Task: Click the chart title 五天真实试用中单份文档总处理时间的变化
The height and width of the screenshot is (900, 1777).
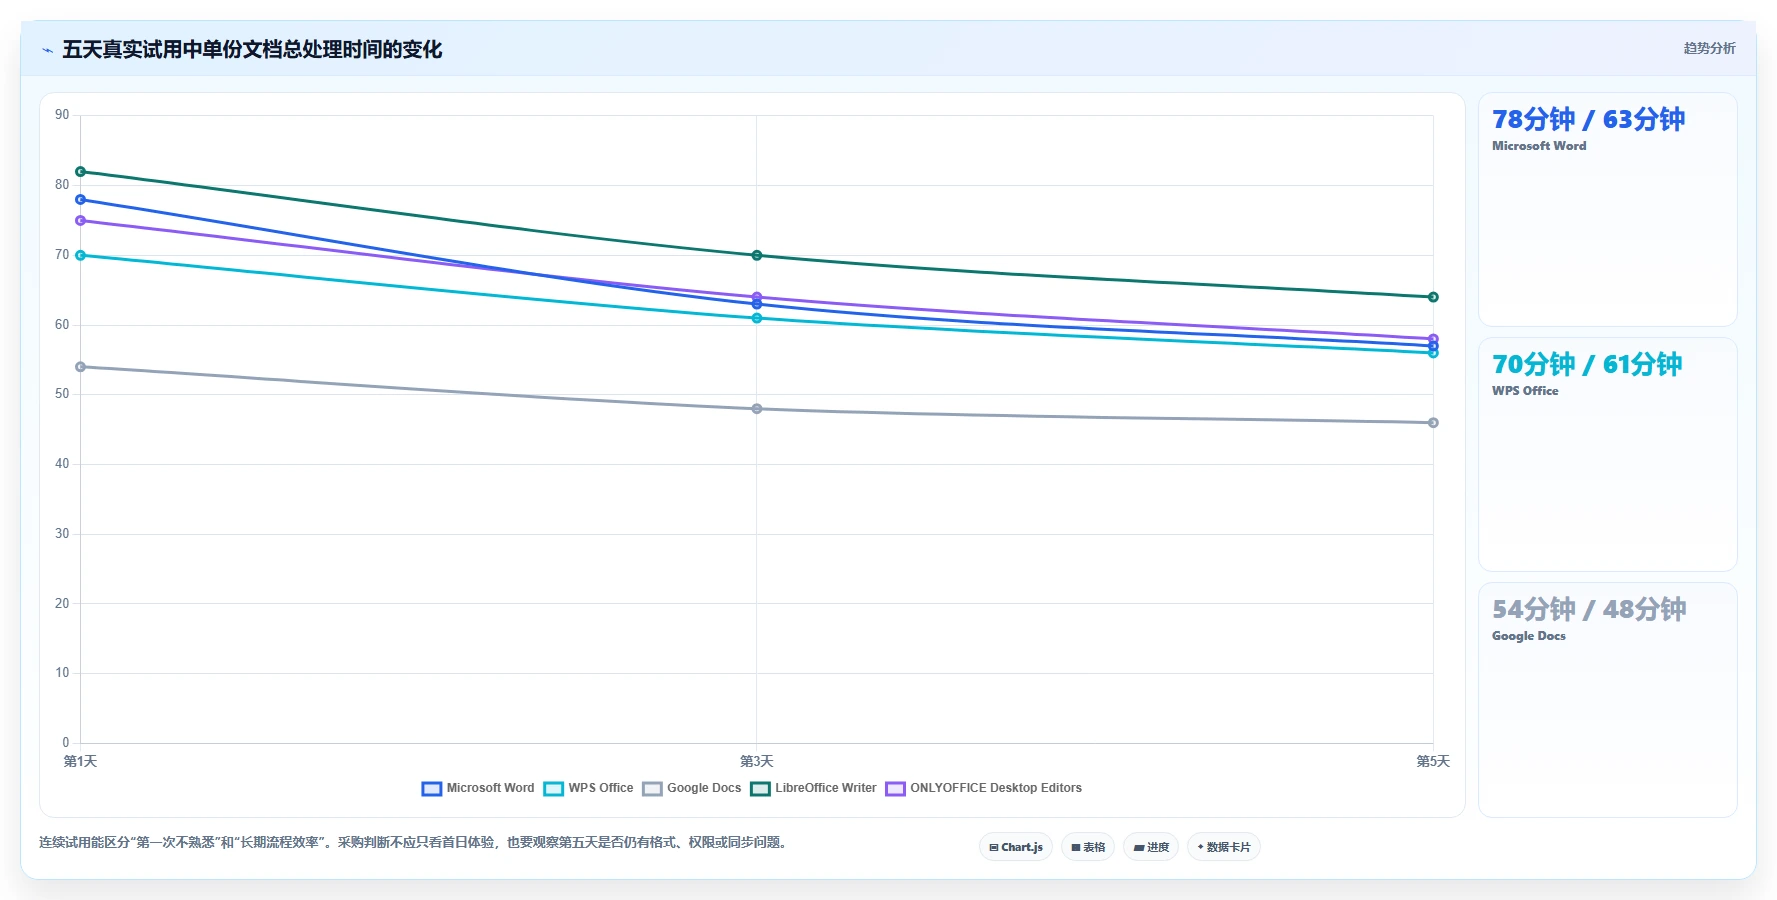Action: 252,50
